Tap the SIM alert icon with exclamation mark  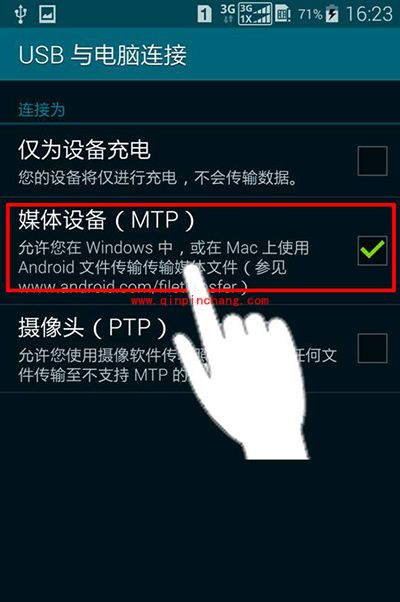(x=283, y=15)
